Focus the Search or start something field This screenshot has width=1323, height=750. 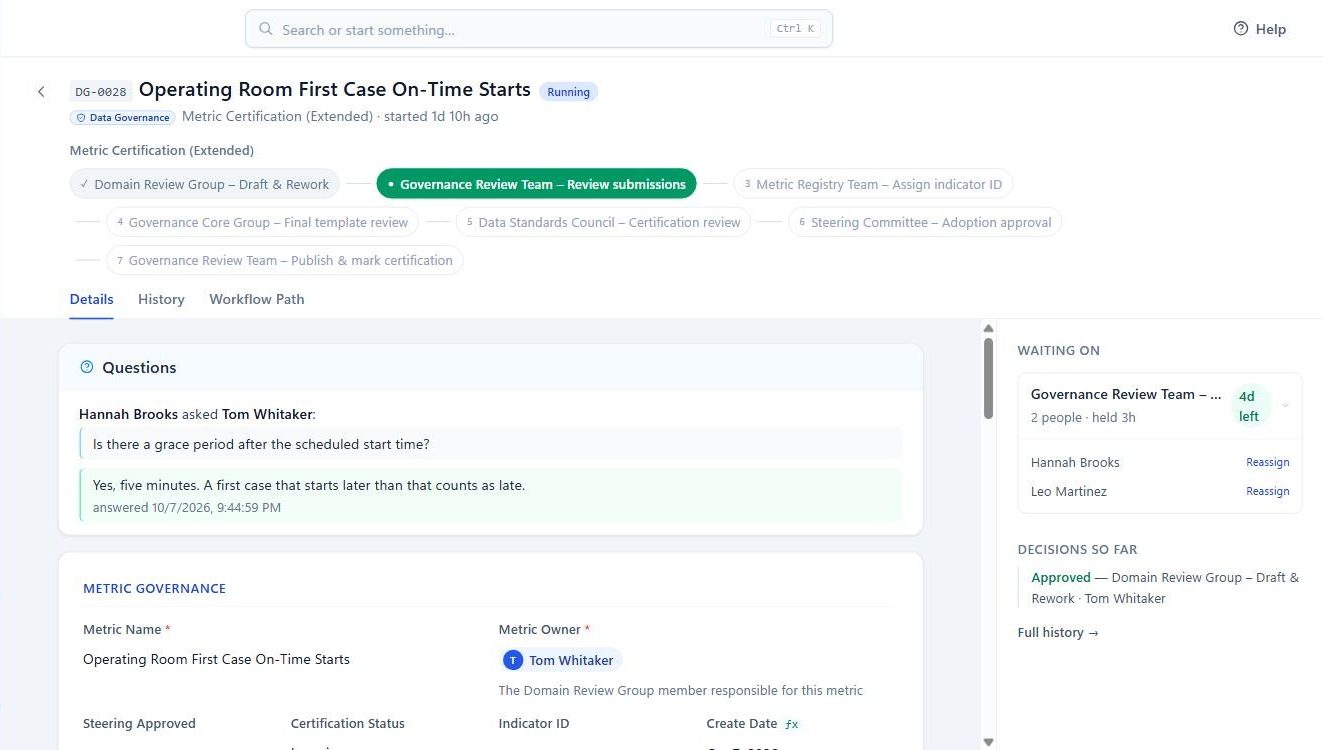tap(538, 29)
